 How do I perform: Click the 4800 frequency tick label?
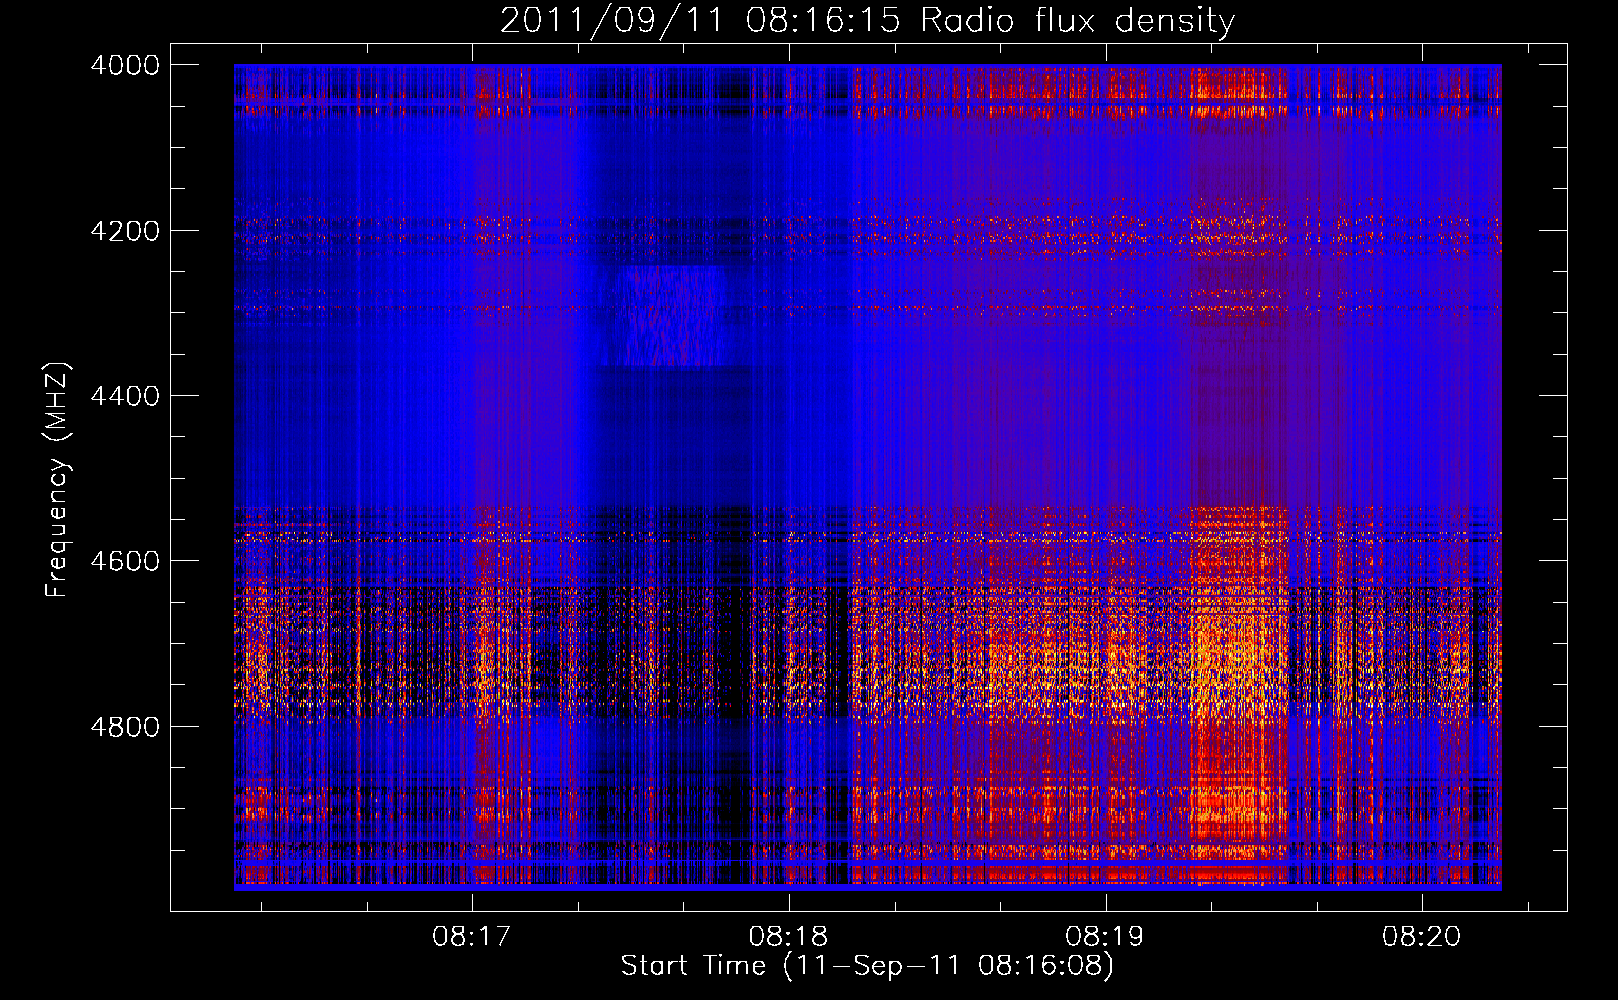(125, 727)
